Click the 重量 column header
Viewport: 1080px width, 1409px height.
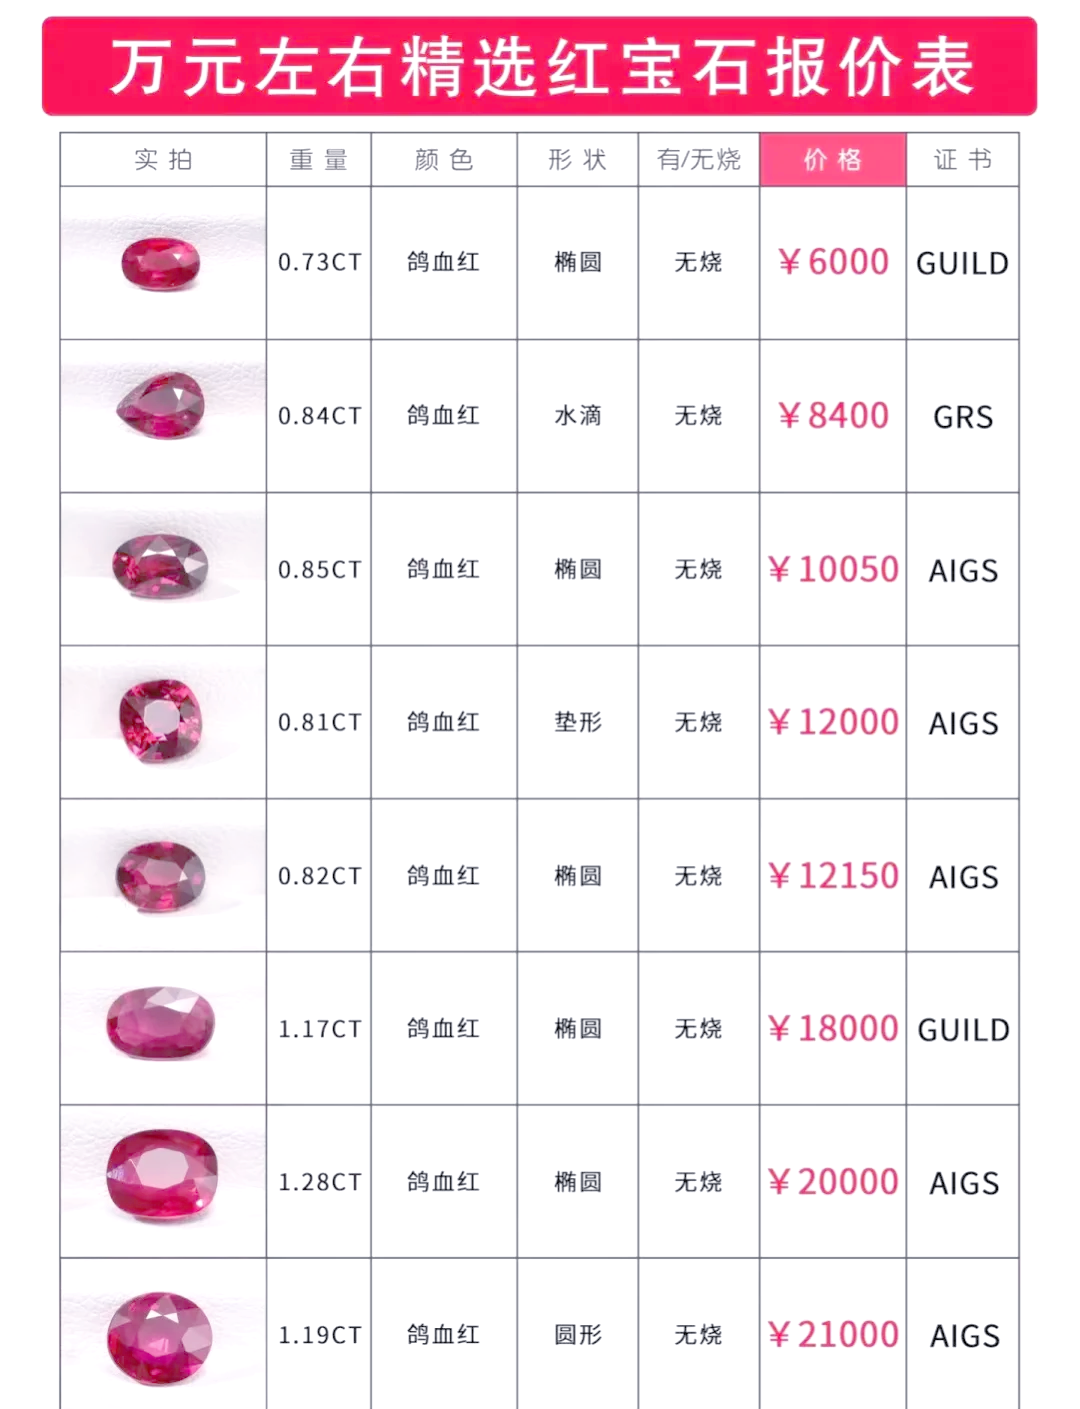(x=319, y=160)
